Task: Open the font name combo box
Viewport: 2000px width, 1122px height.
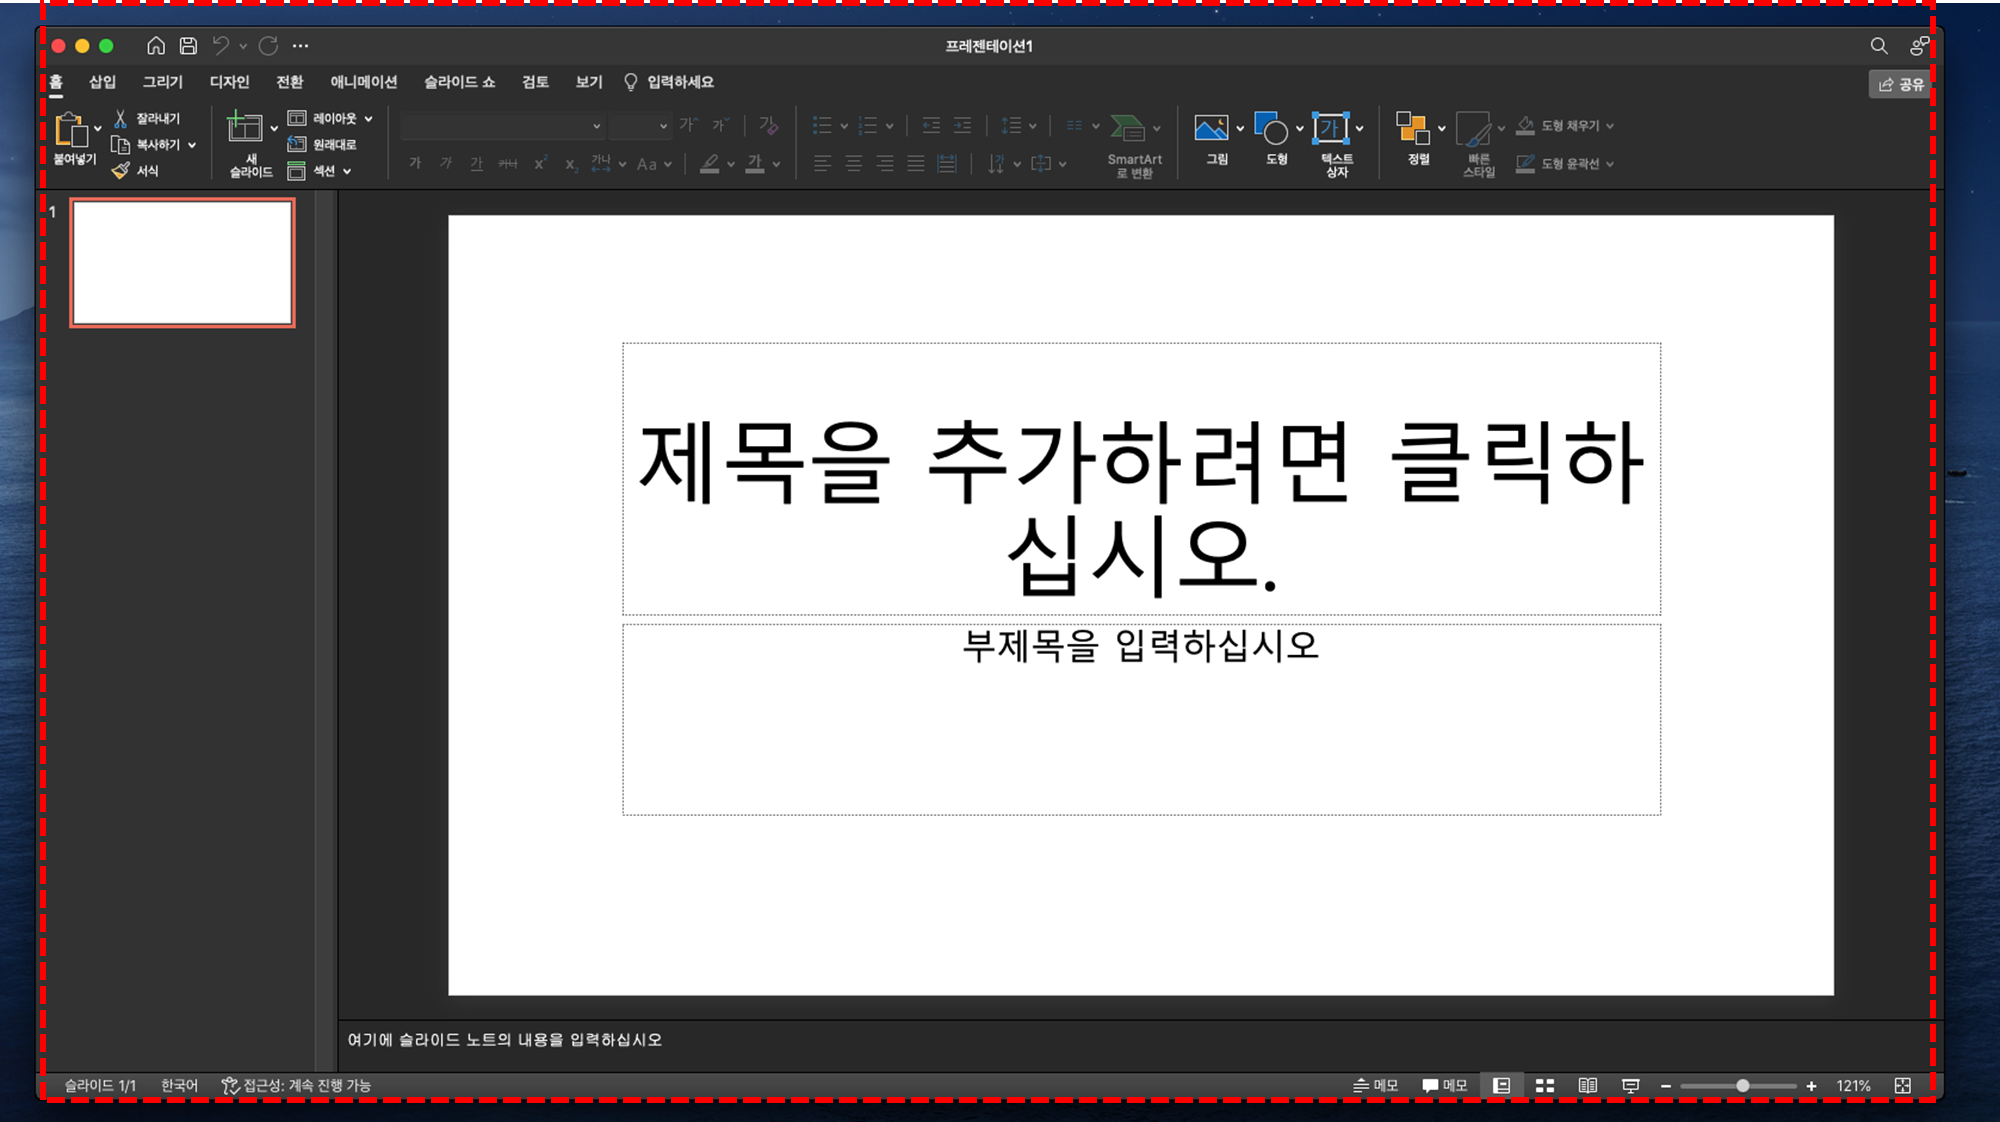Action: 502,125
